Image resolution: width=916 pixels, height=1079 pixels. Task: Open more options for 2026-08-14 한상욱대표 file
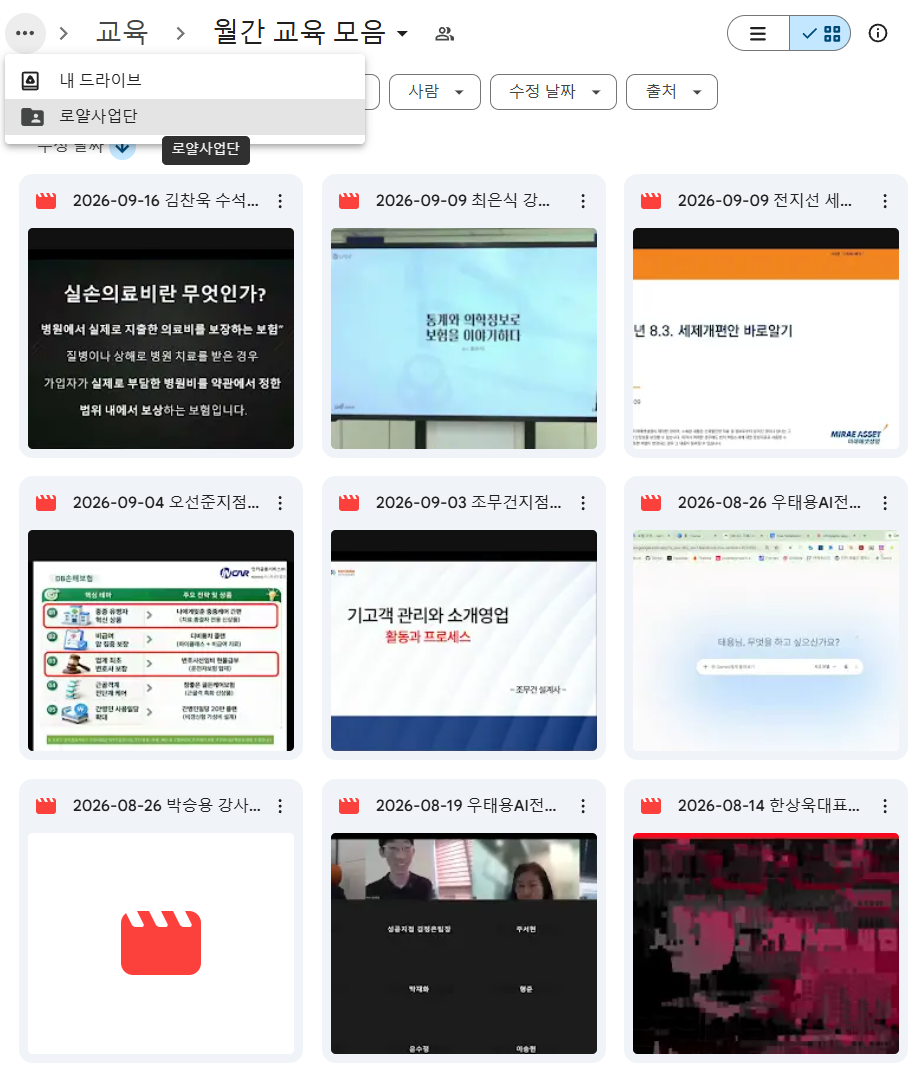(885, 806)
